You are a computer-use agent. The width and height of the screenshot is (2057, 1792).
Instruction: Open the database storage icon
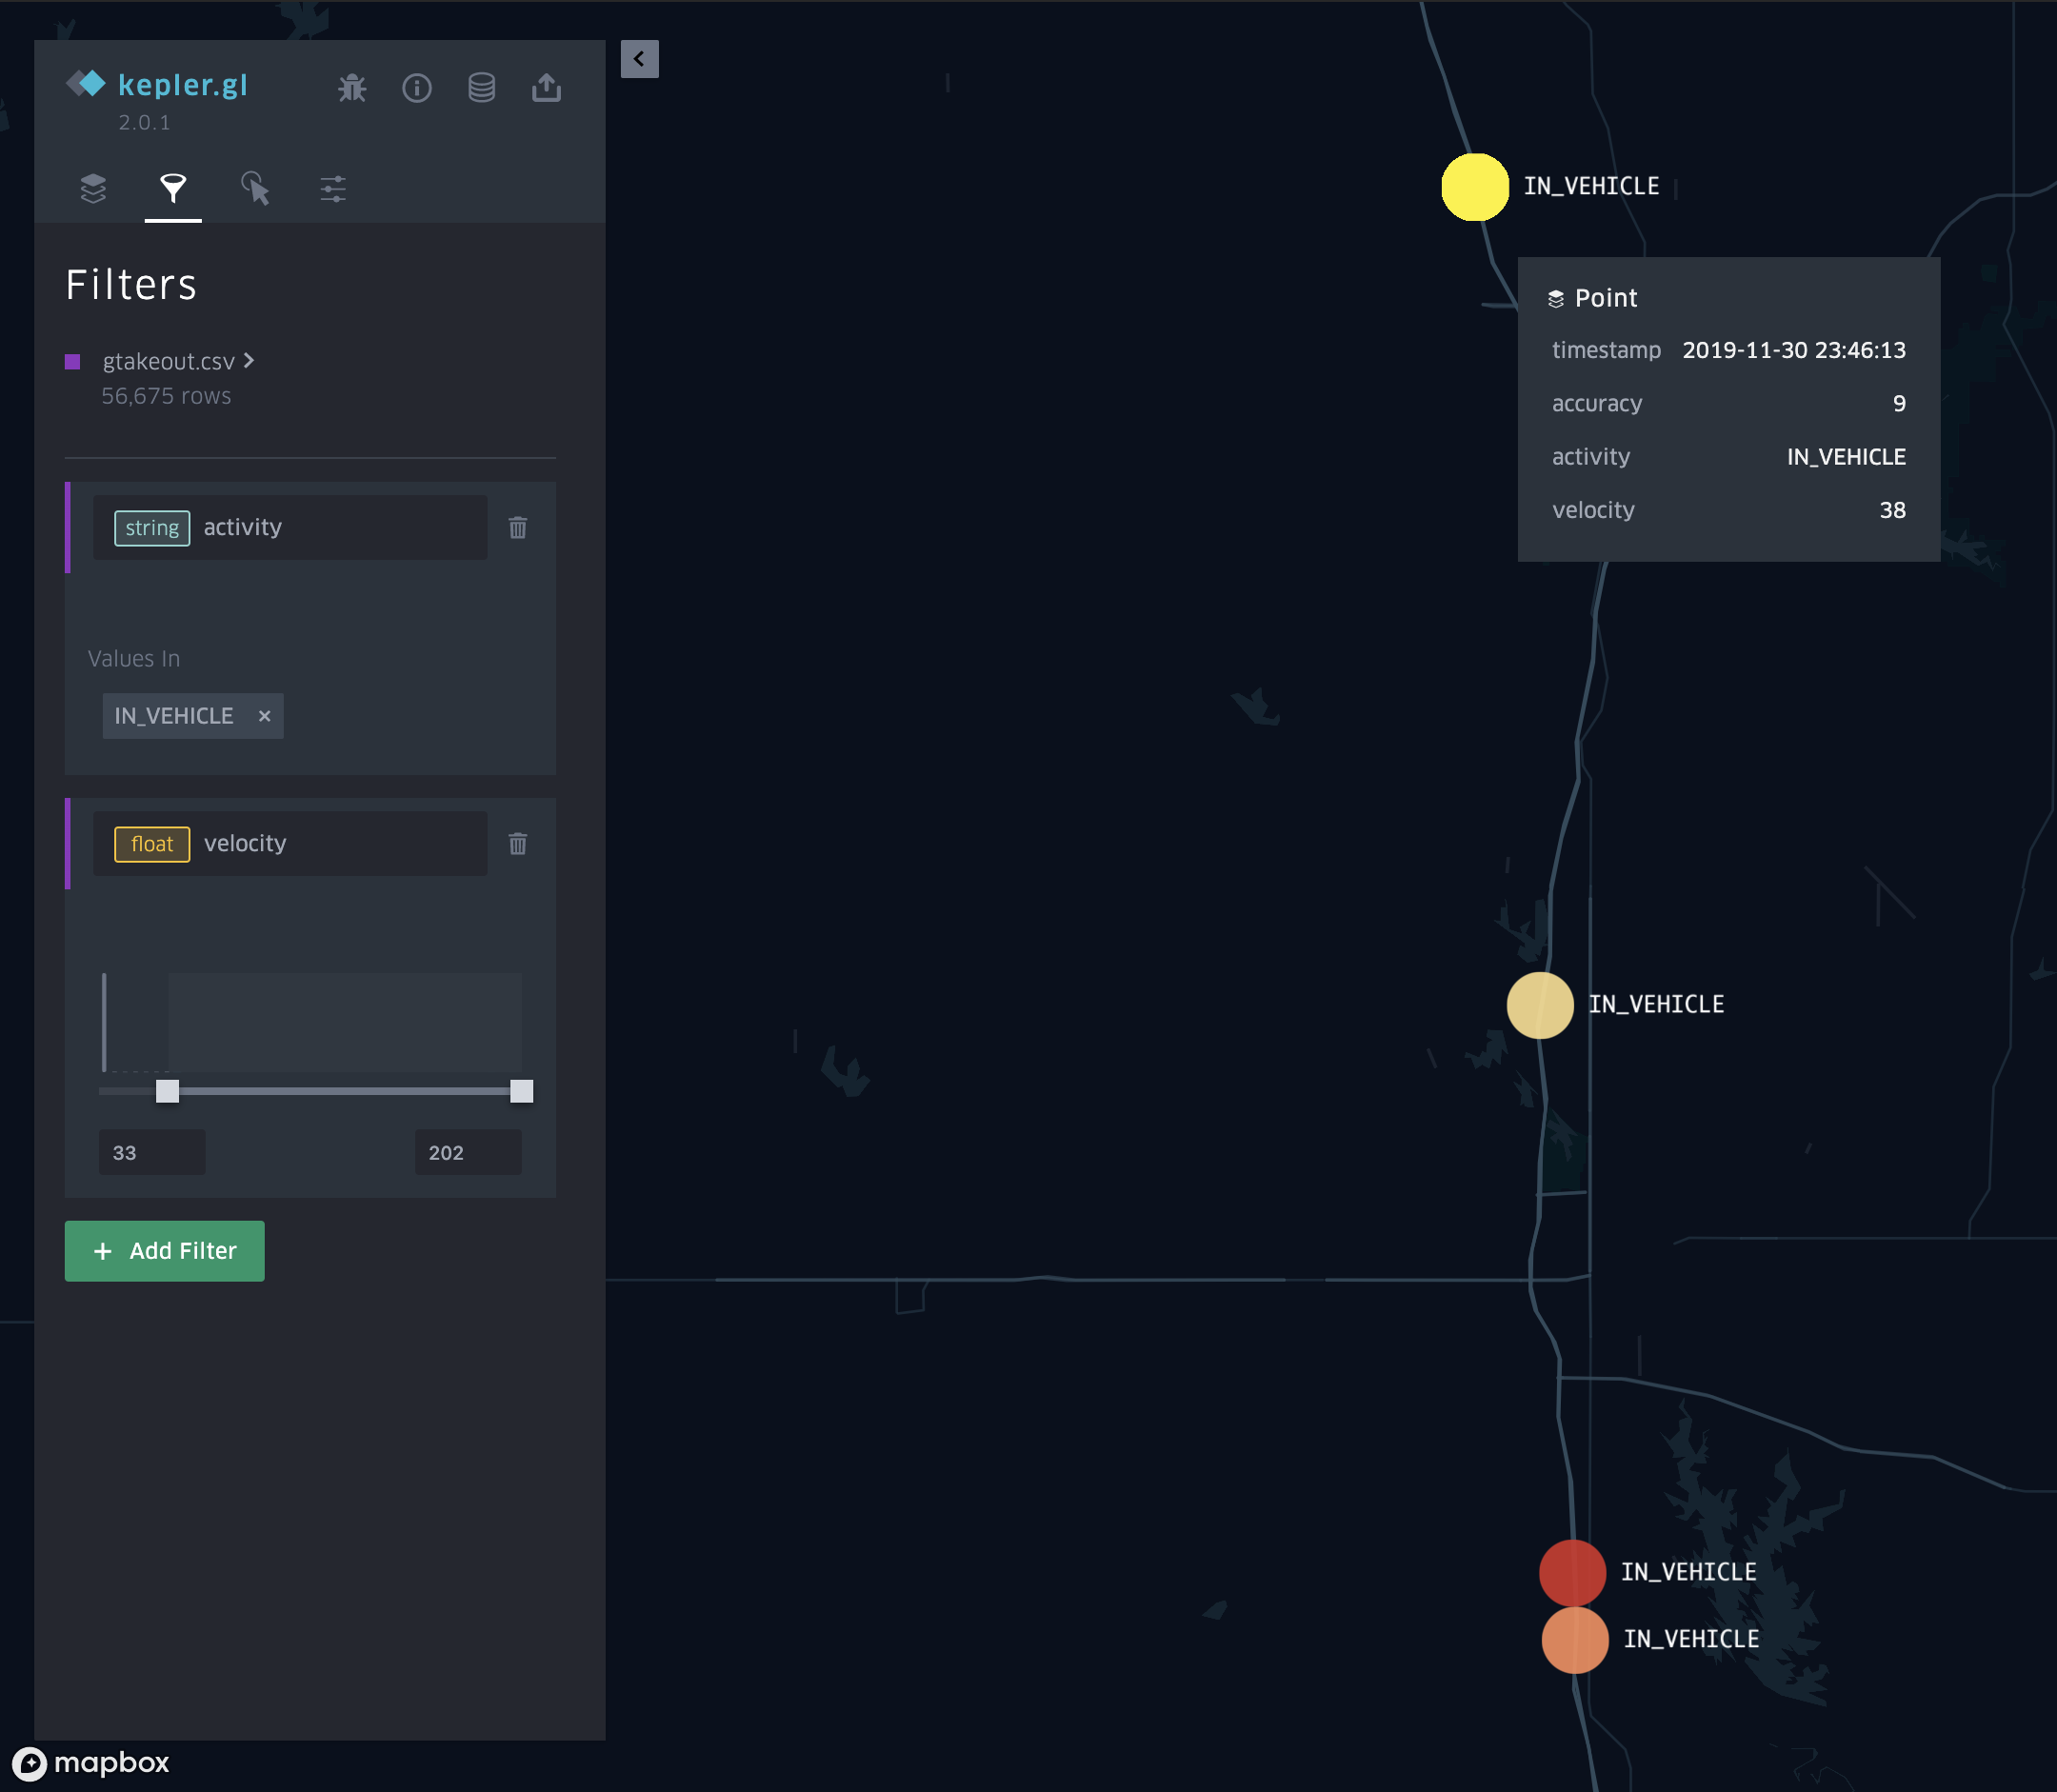point(482,88)
